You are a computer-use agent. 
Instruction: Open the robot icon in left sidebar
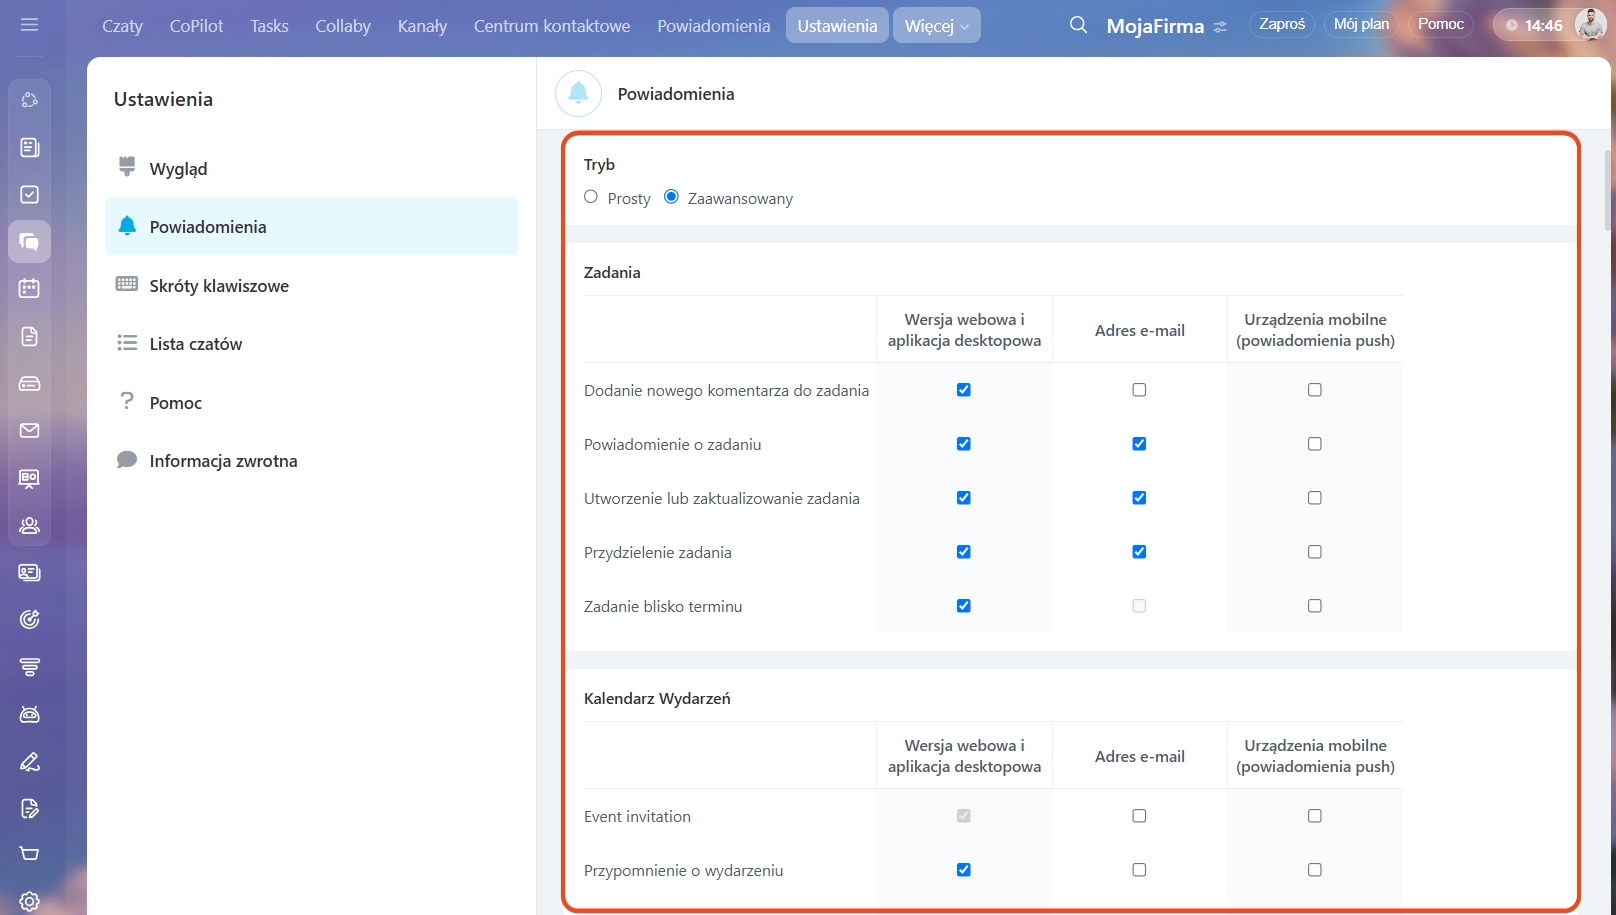(30, 714)
